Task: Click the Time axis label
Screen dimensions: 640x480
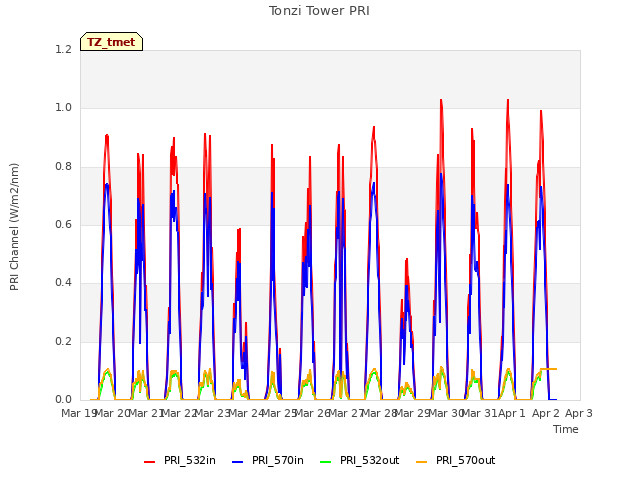Action: tap(566, 429)
